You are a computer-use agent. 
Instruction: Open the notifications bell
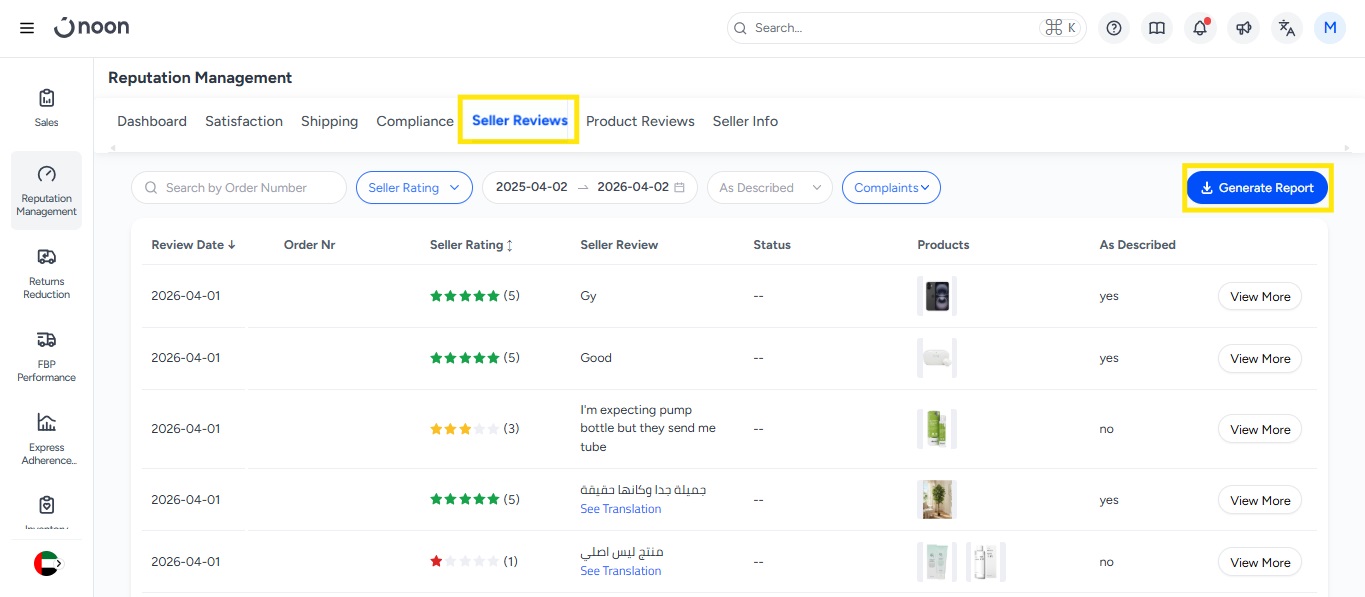coord(1200,28)
